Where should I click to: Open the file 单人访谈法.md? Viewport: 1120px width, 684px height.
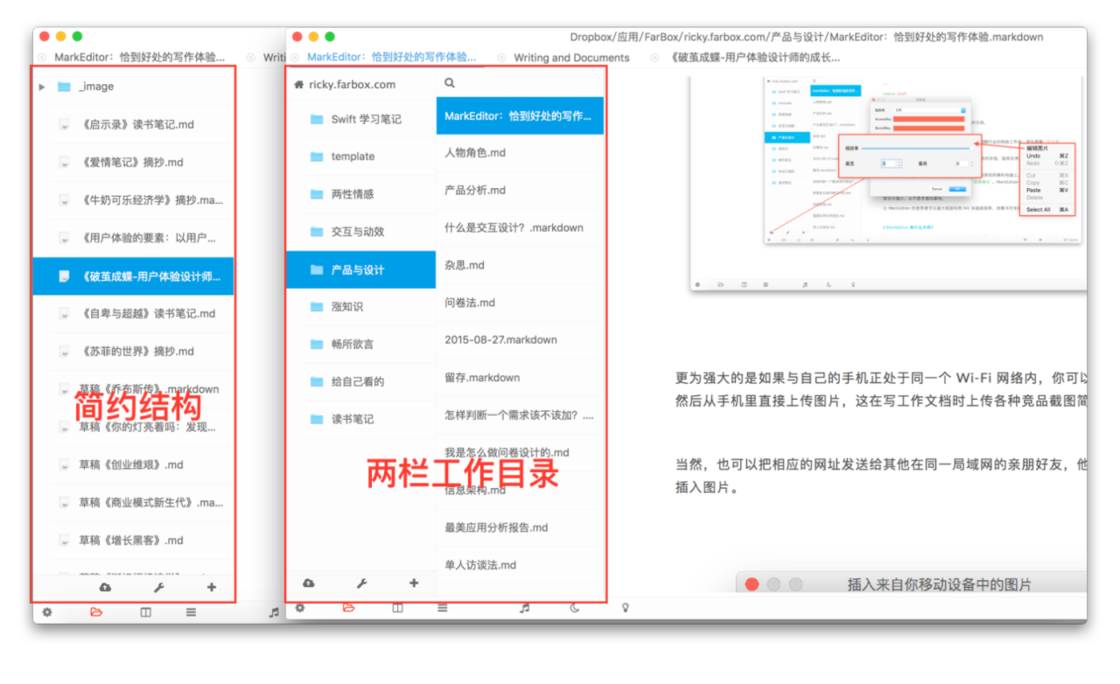click(520, 565)
